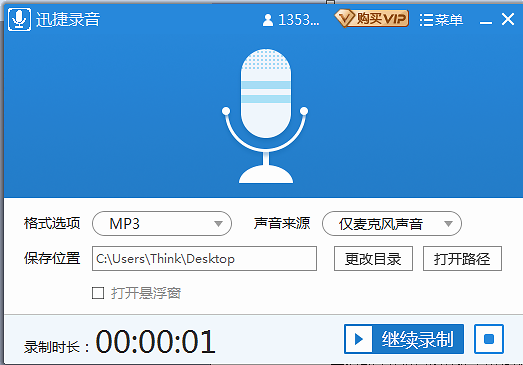523x365 pixels.
Task: Enable the 打开悬浮窗 checkbox
Action: 98,293
